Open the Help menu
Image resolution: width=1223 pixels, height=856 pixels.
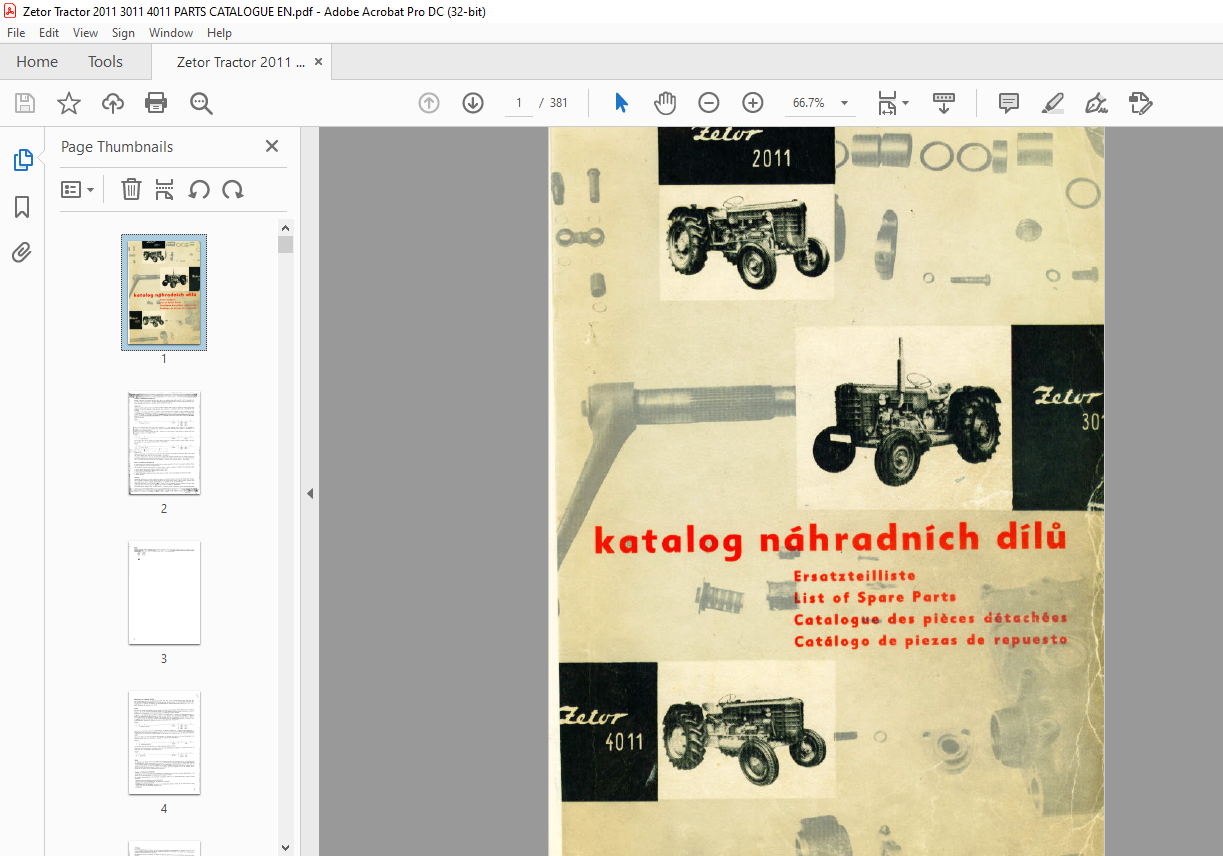(x=219, y=33)
